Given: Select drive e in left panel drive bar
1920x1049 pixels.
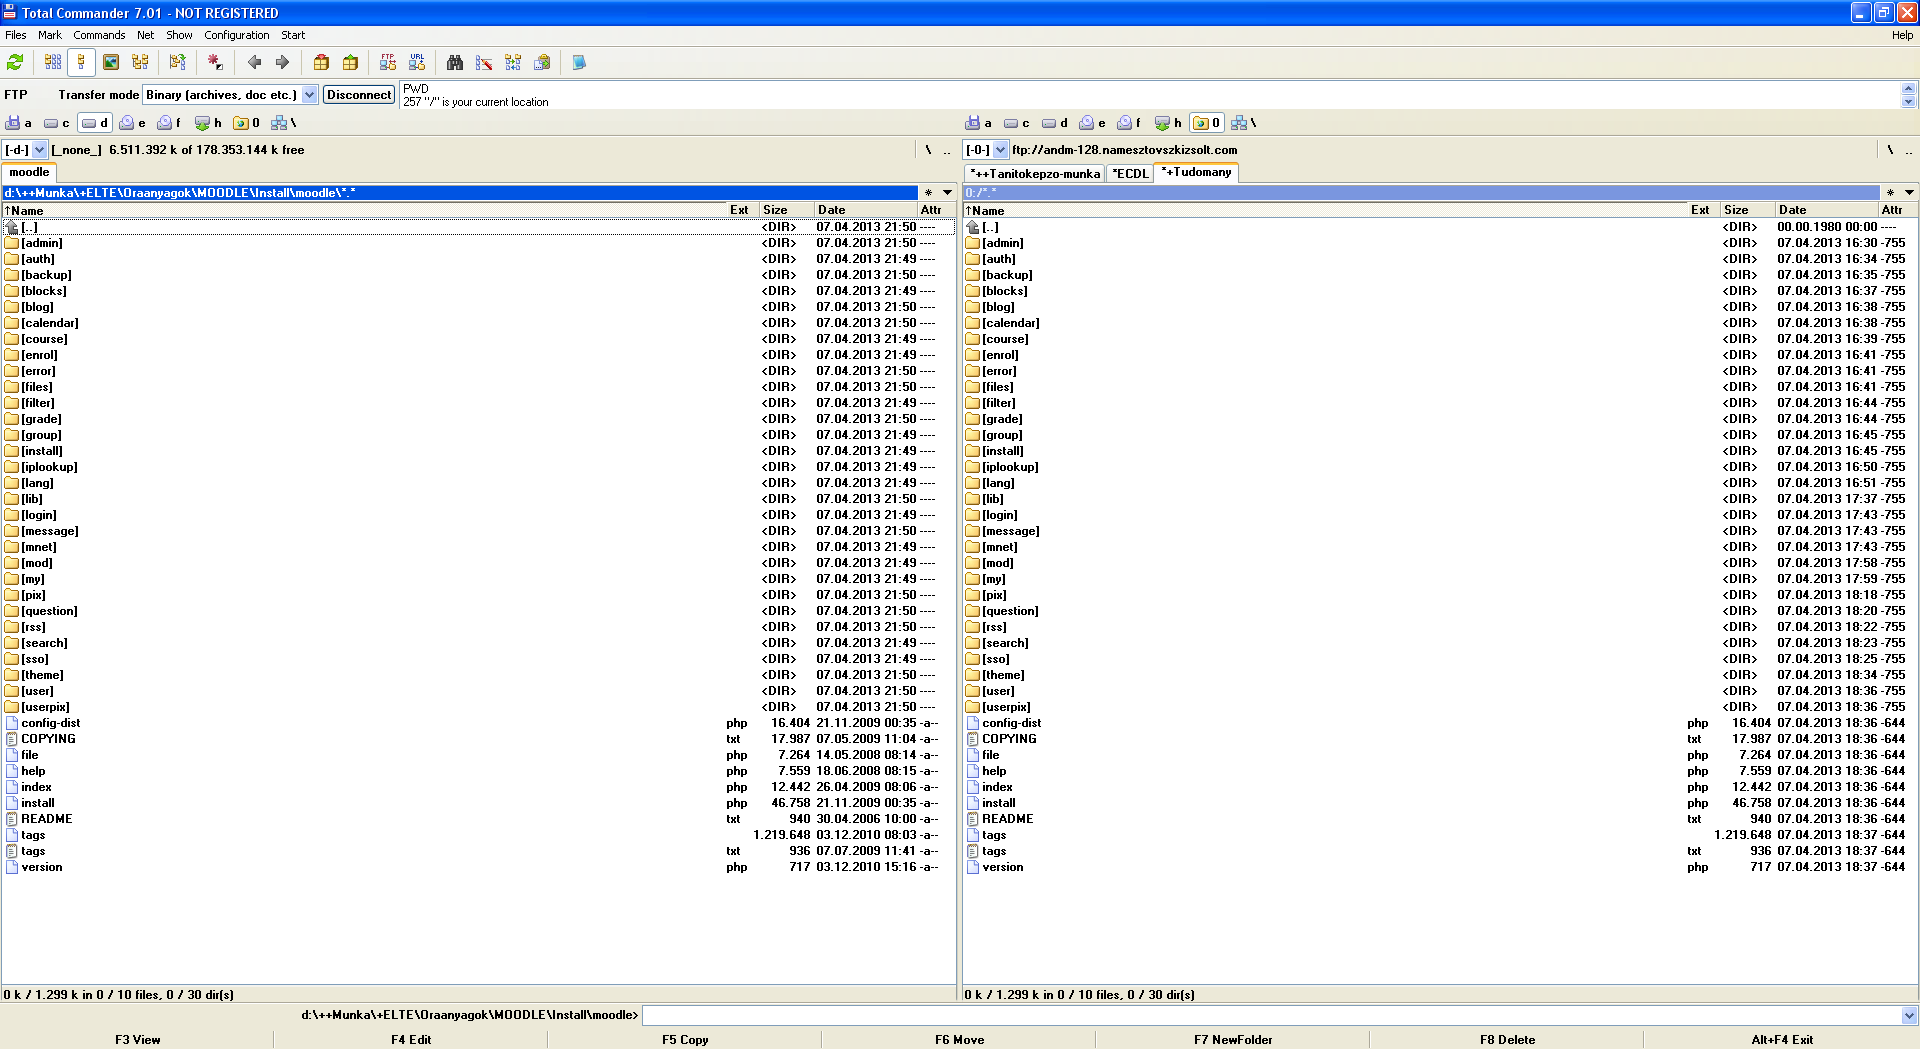Looking at the screenshot, I should pos(133,123).
